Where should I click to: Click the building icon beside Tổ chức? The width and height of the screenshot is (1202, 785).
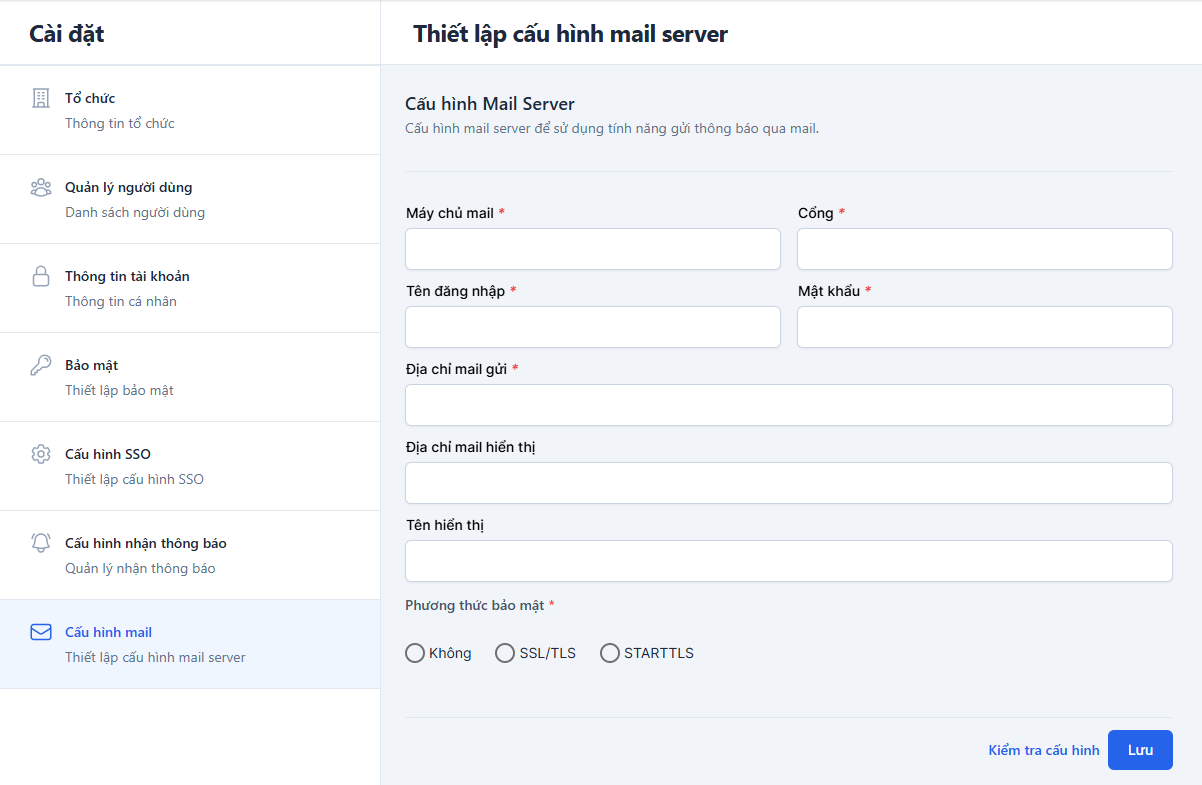(x=40, y=98)
